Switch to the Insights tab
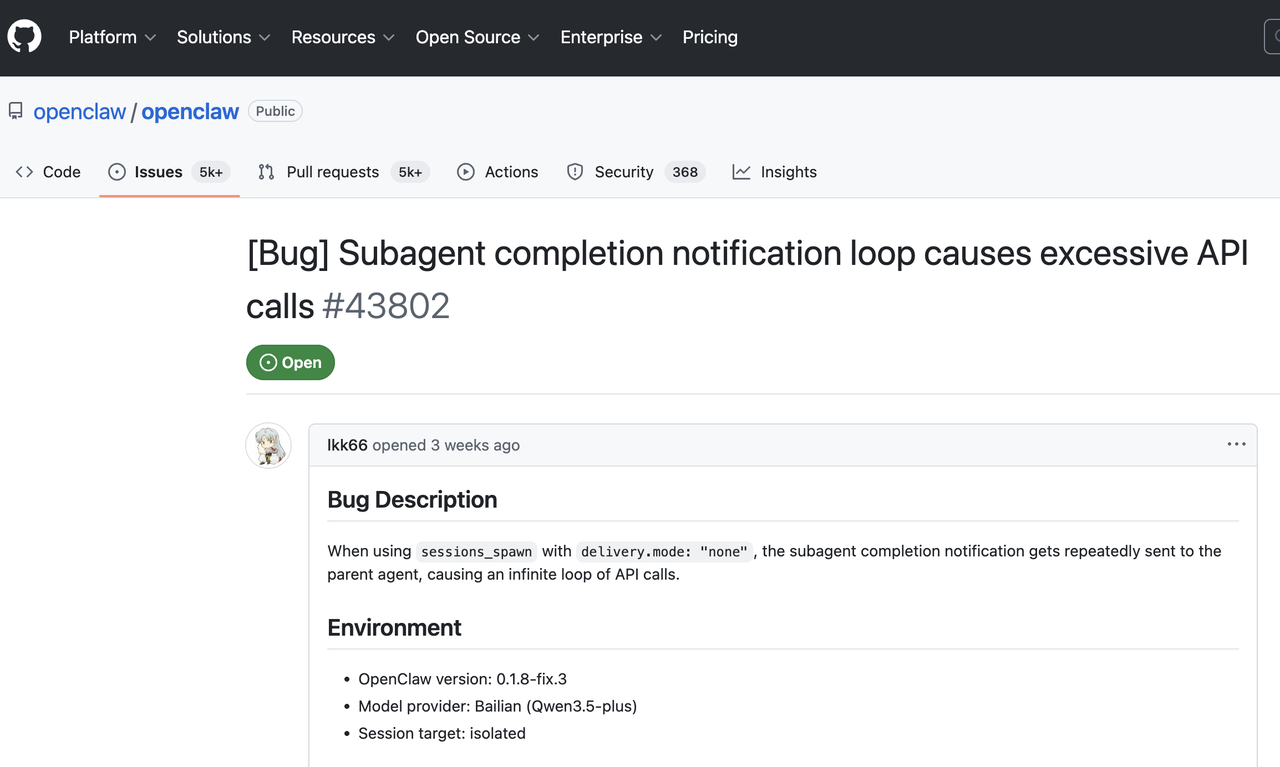This screenshot has height=767, width=1280. (x=774, y=172)
